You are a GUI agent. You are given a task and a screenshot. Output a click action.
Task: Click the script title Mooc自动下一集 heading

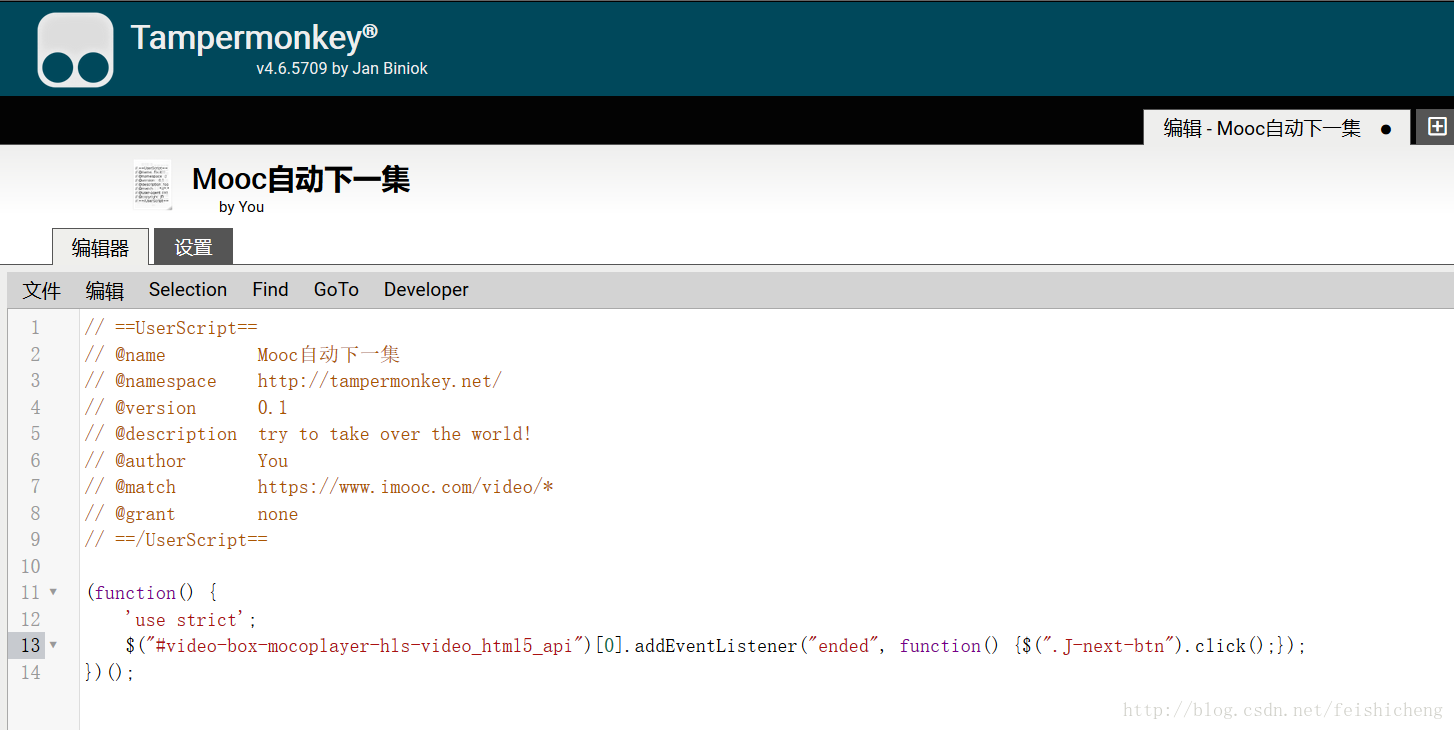click(301, 179)
